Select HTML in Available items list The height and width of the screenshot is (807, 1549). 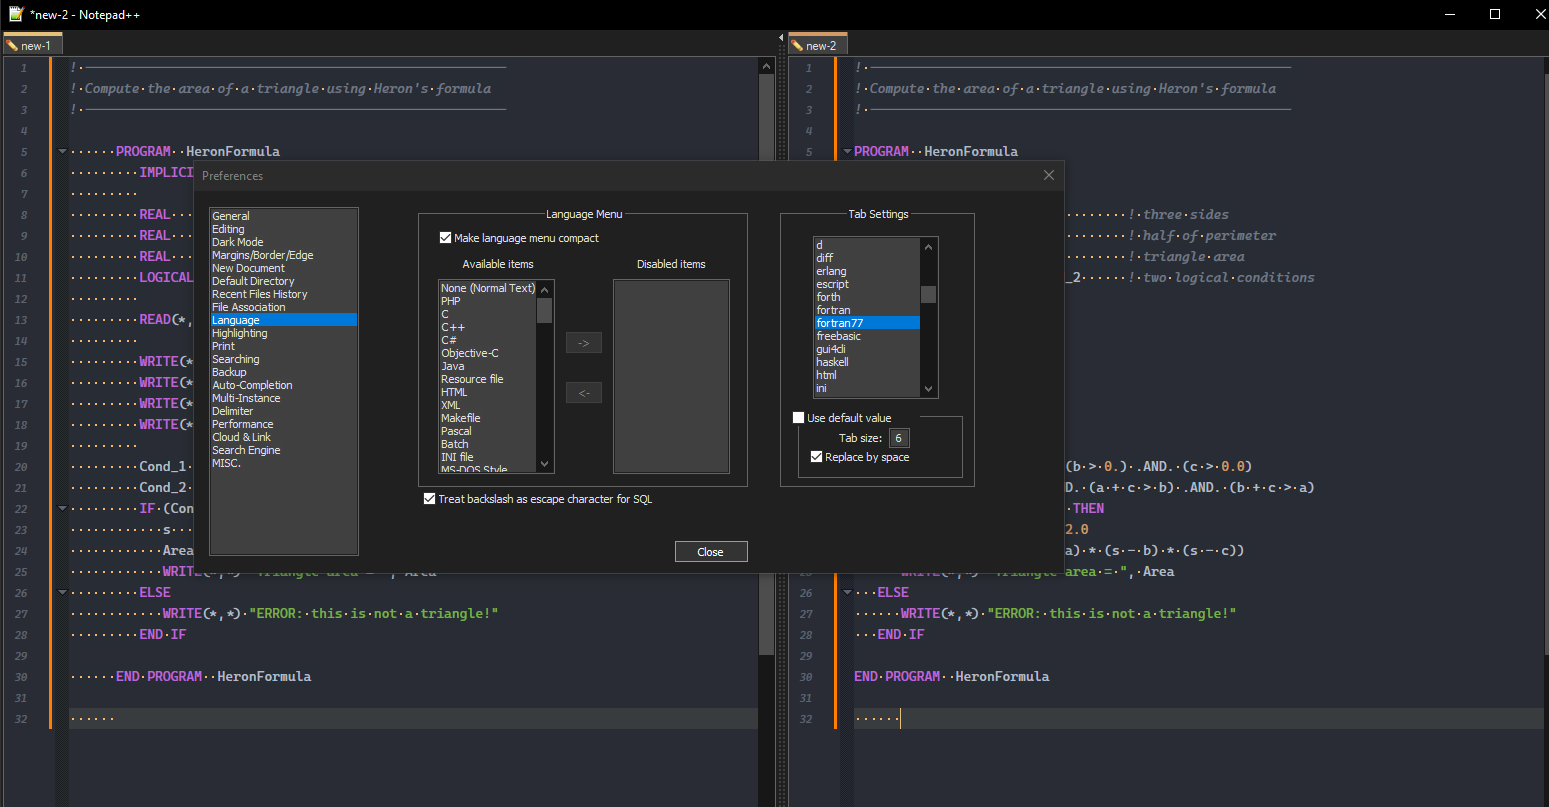coord(488,392)
